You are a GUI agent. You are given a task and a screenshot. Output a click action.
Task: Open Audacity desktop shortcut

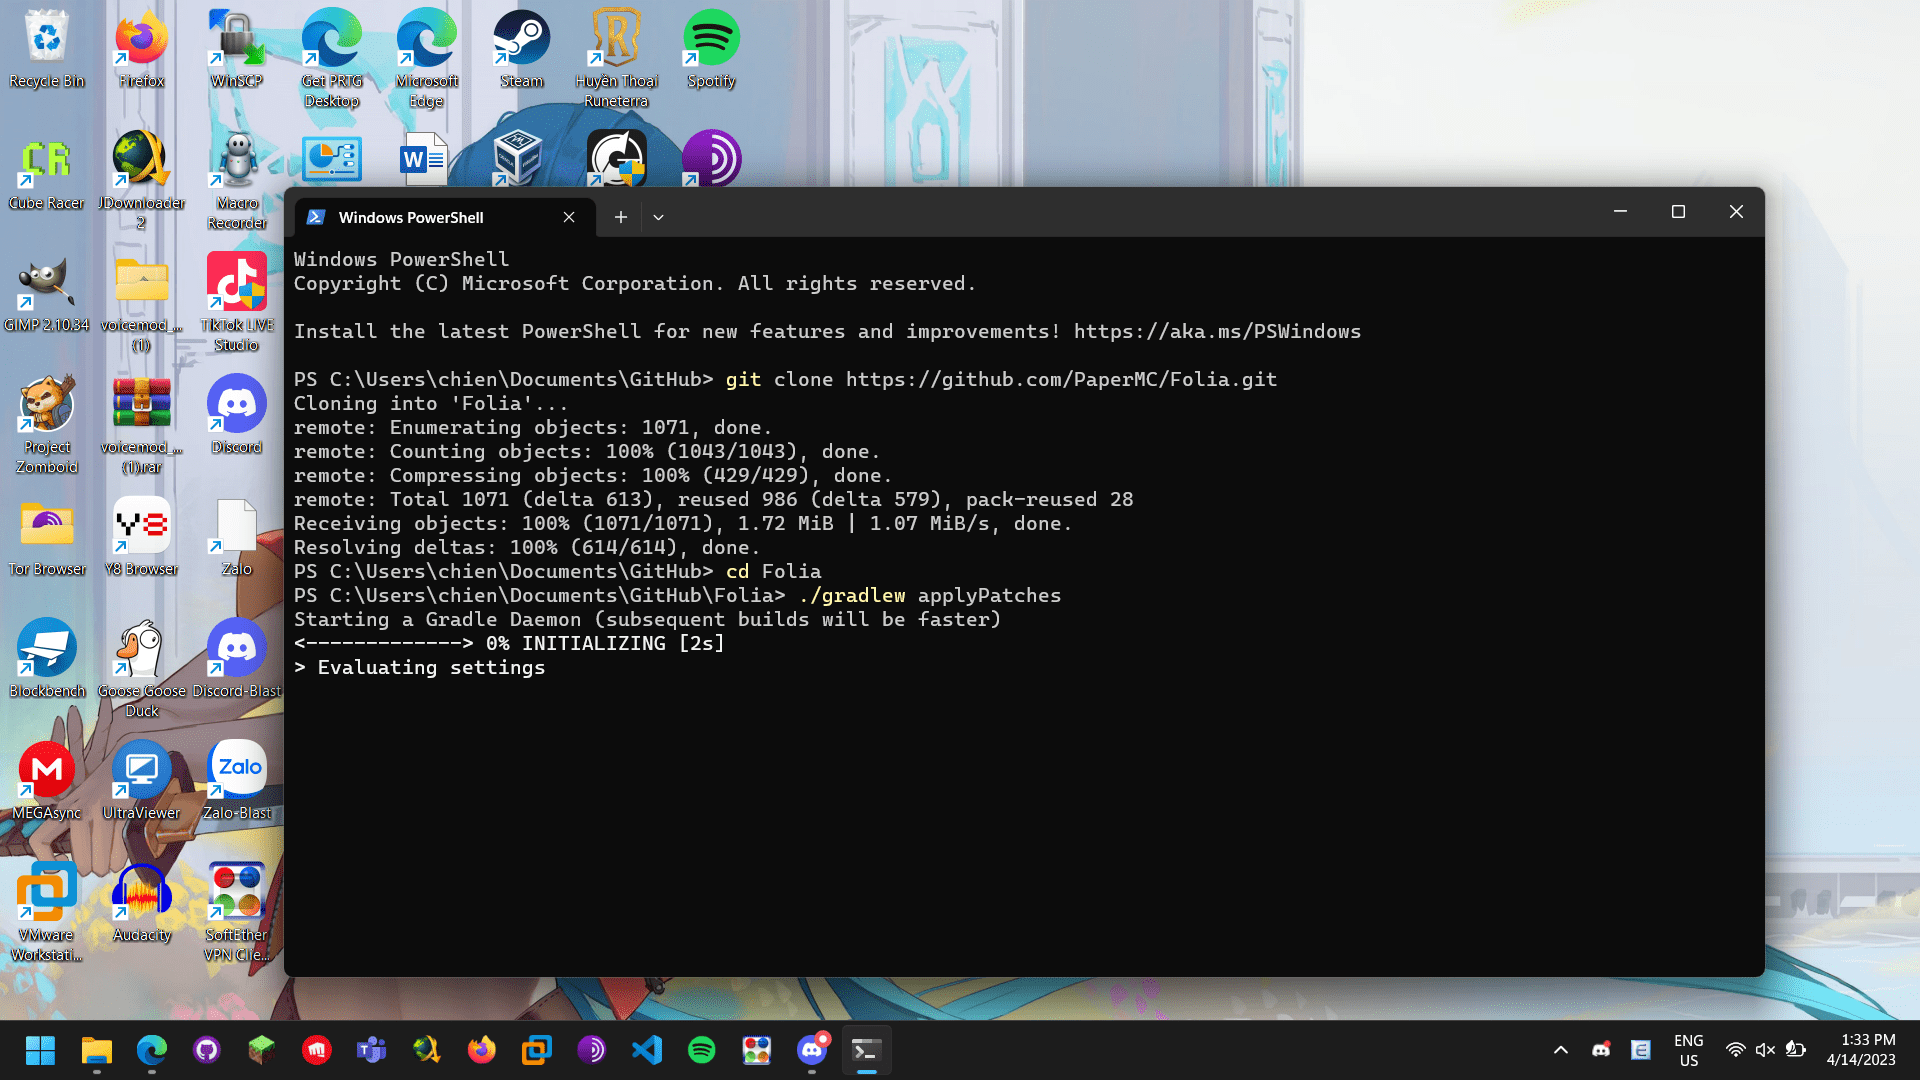pyautogui.click(x=142, y=903)
